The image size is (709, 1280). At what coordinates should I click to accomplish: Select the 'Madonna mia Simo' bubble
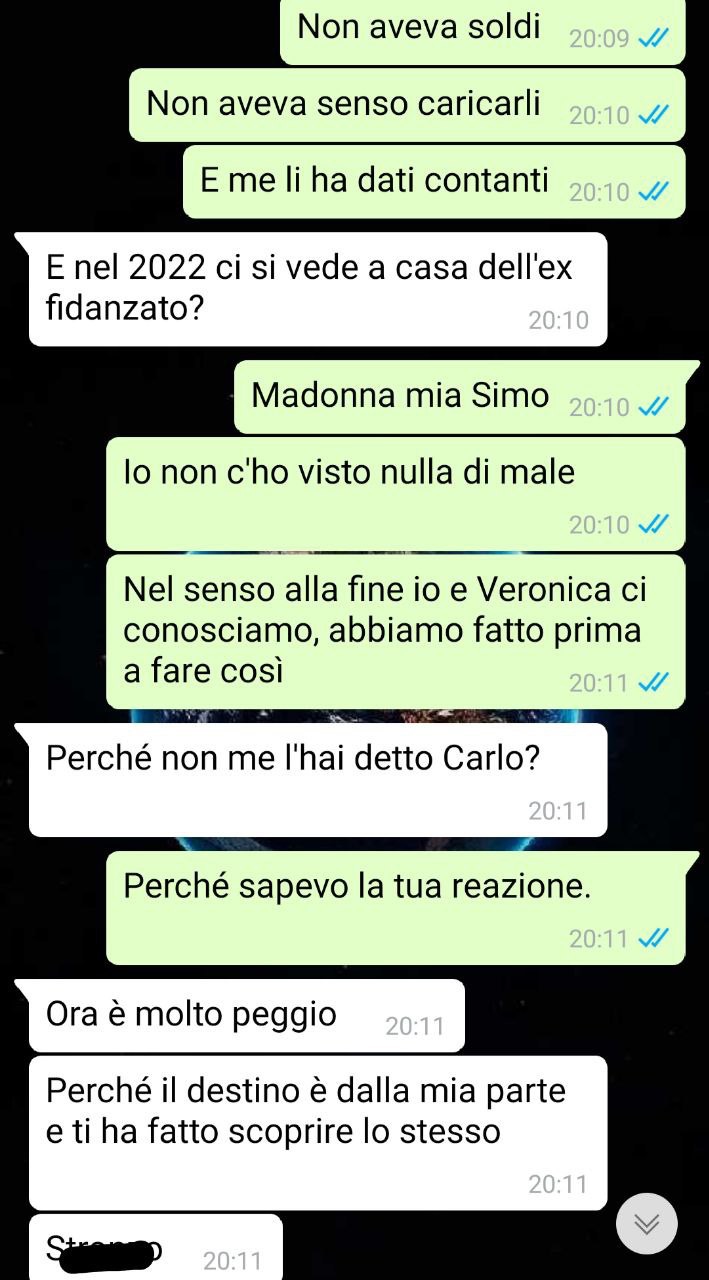click(x=460, y=397)
